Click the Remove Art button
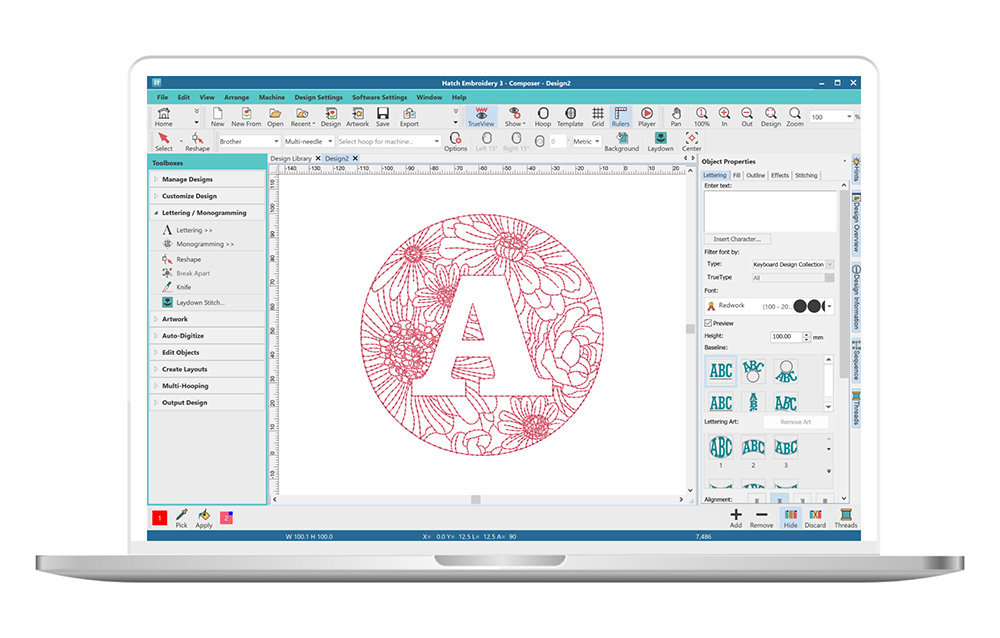This screenshot has height=638, width=1000. (x=797, y=421)
